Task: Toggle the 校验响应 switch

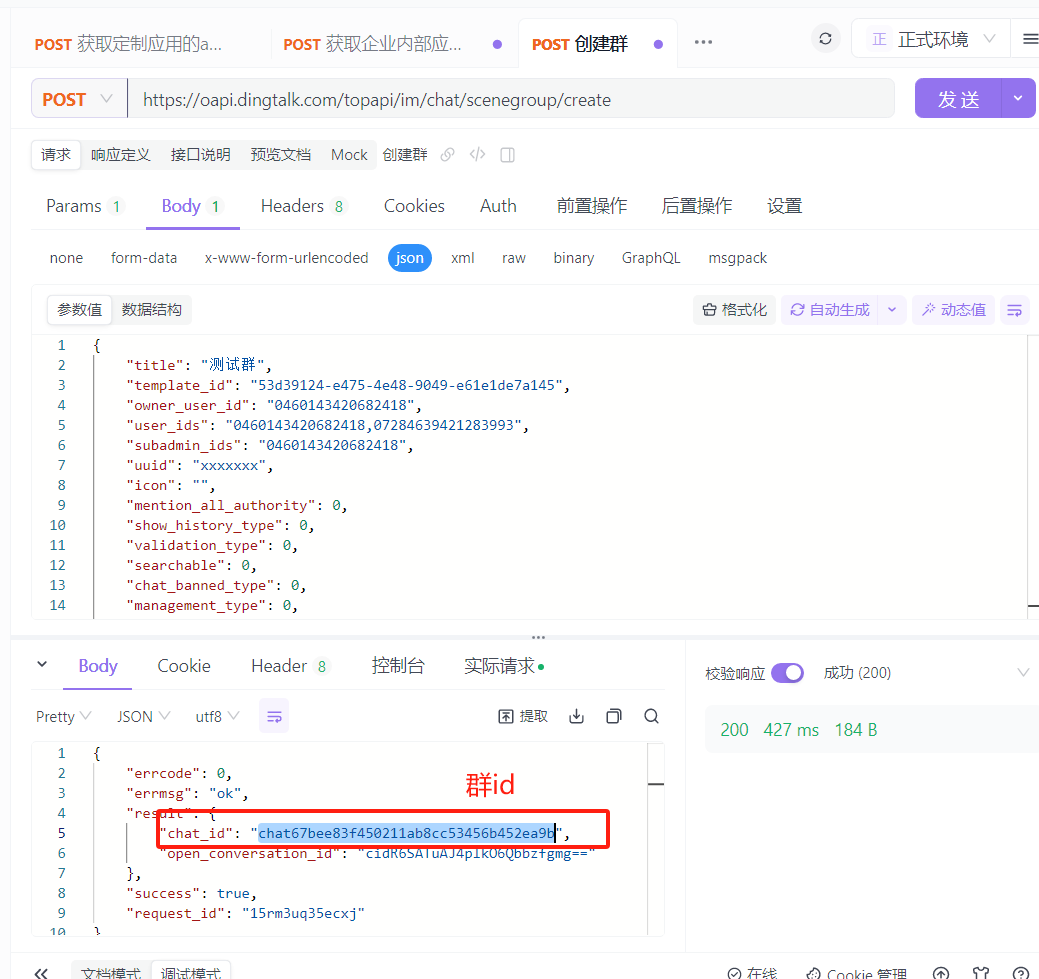Action: coord(787,673)
